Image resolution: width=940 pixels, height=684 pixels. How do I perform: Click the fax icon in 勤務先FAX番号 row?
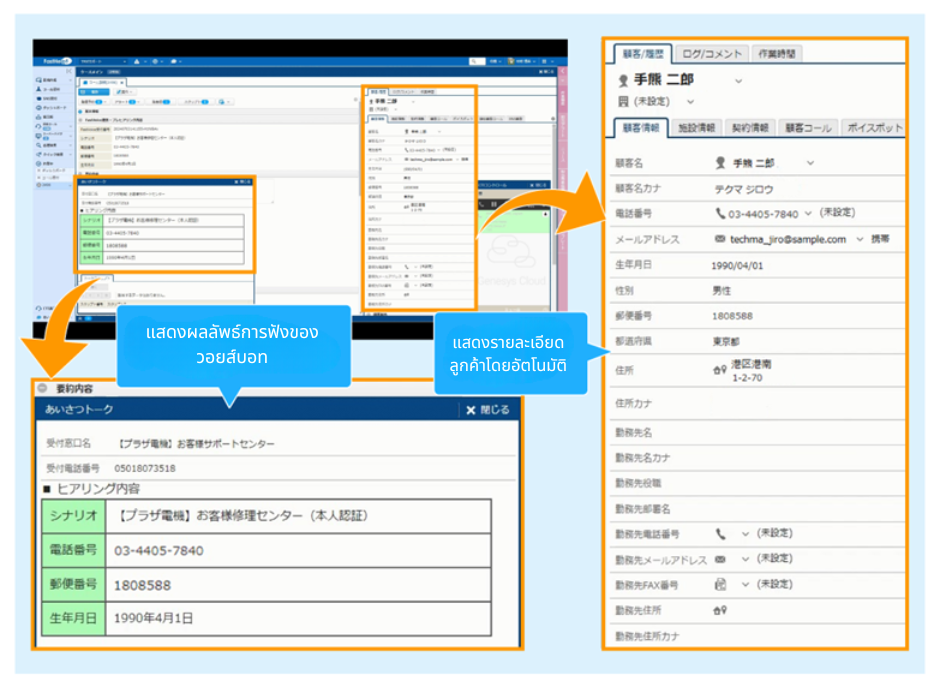(720, 584)
